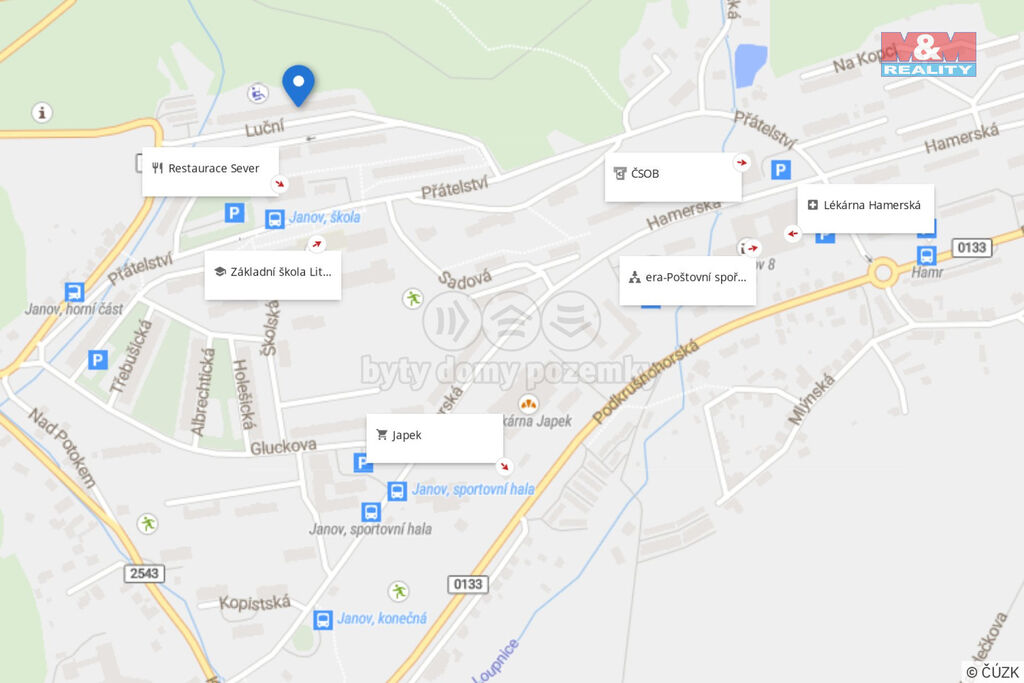Click the parking icon near Třebušická street
This screenshot has height=683, width=1024.
tap(97, 360)
